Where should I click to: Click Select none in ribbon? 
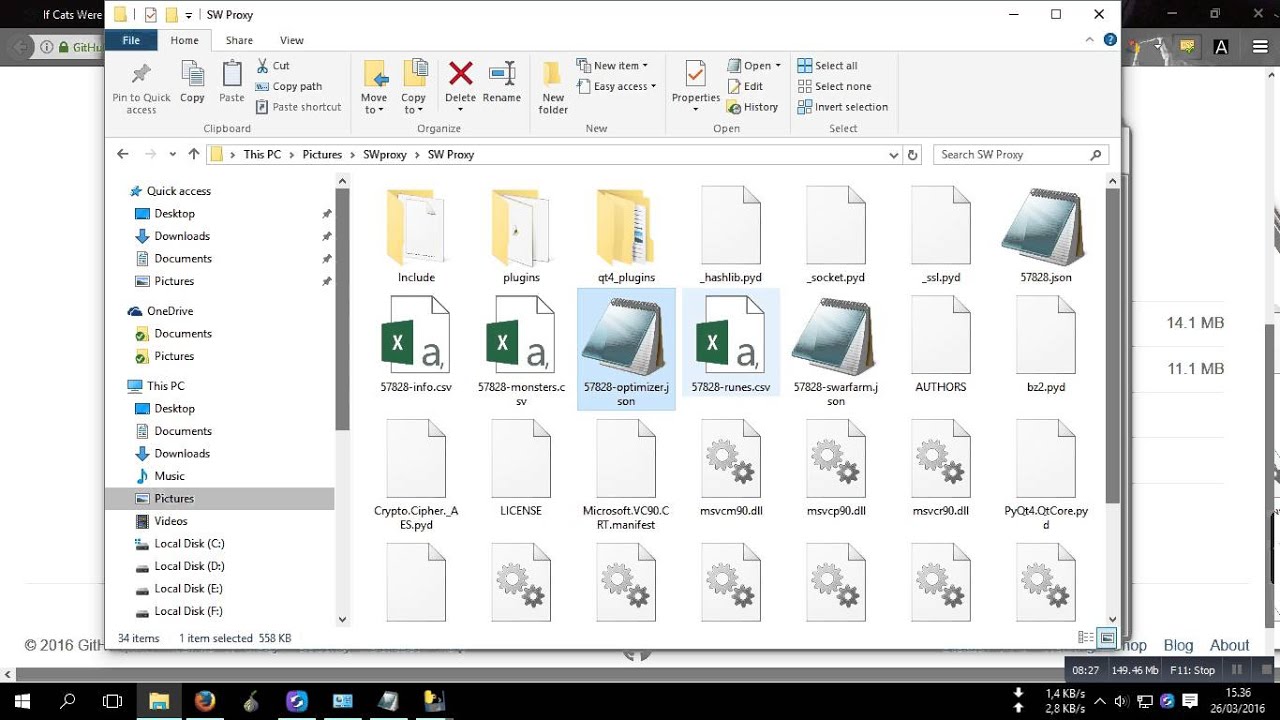coord(834,86)
